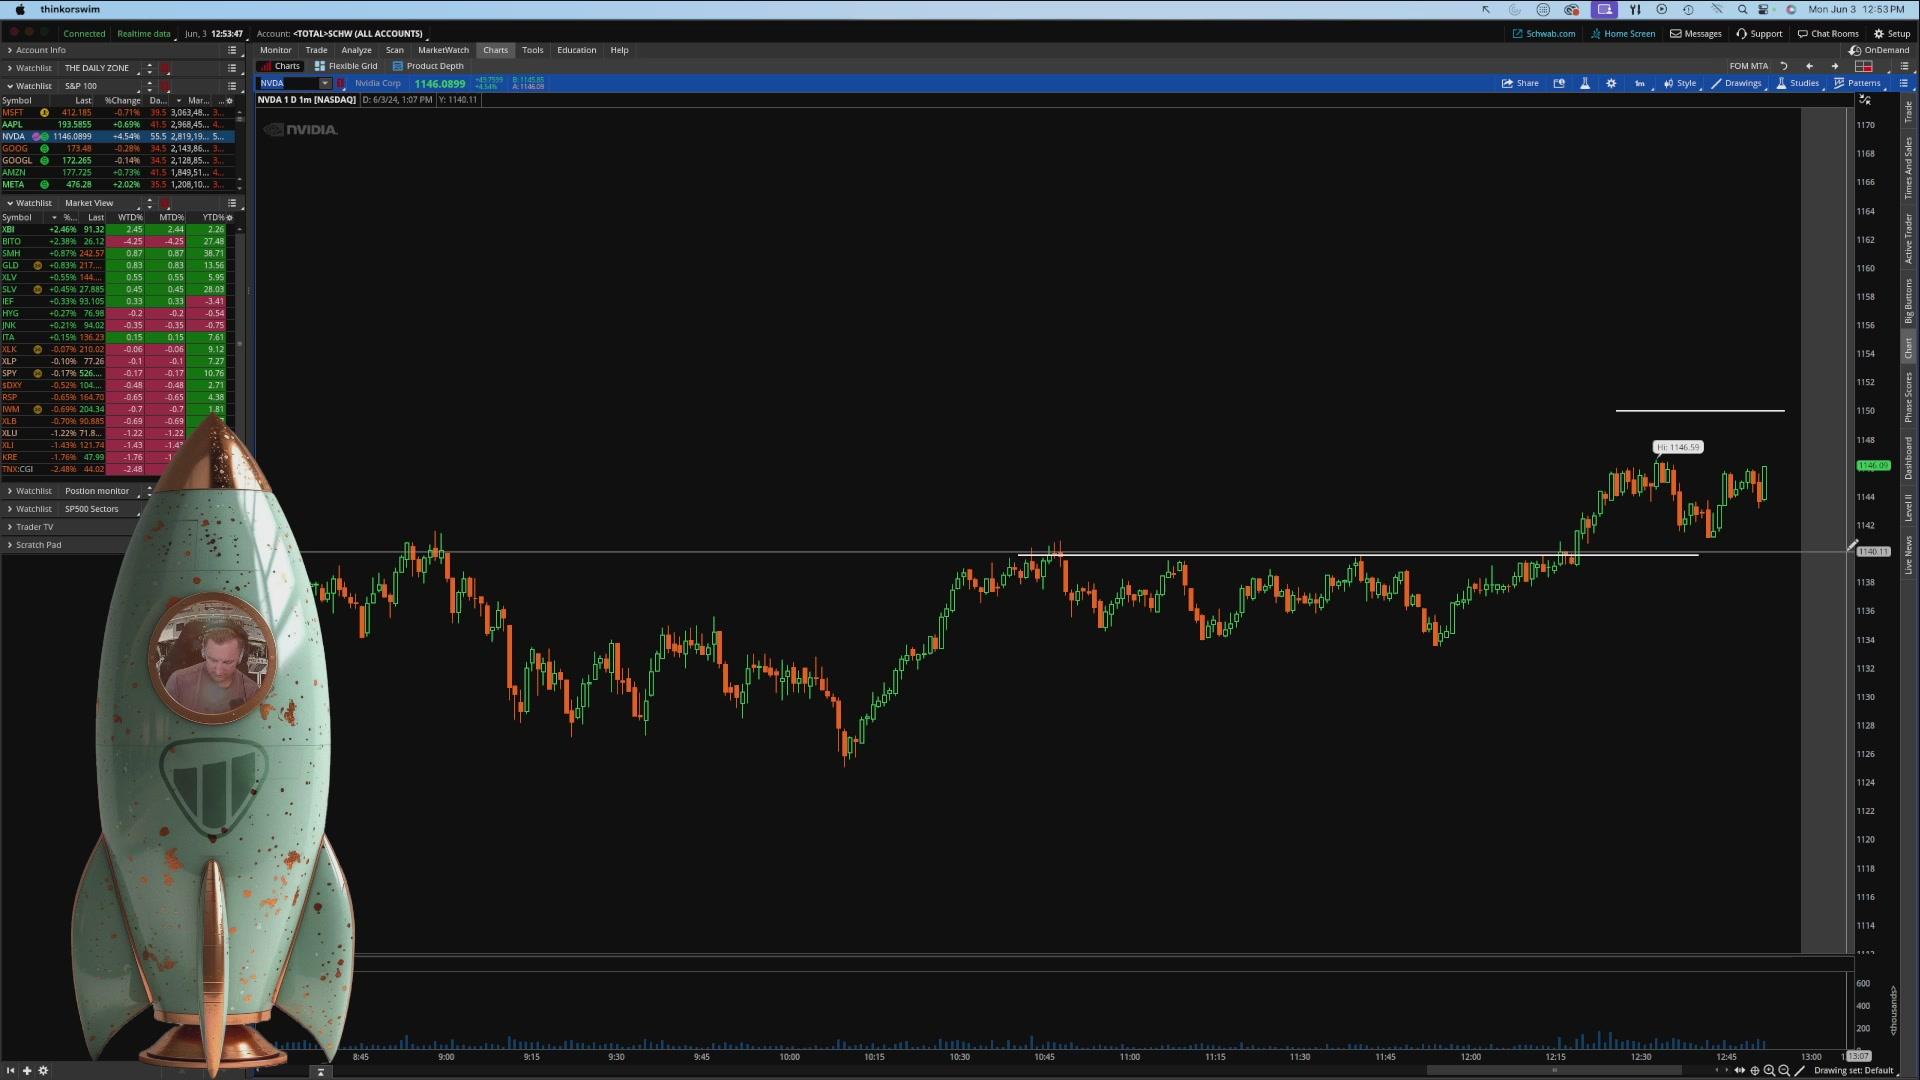
Task: Select the AAPL row in S&P 100 watchlist
Action: point(118,124)
